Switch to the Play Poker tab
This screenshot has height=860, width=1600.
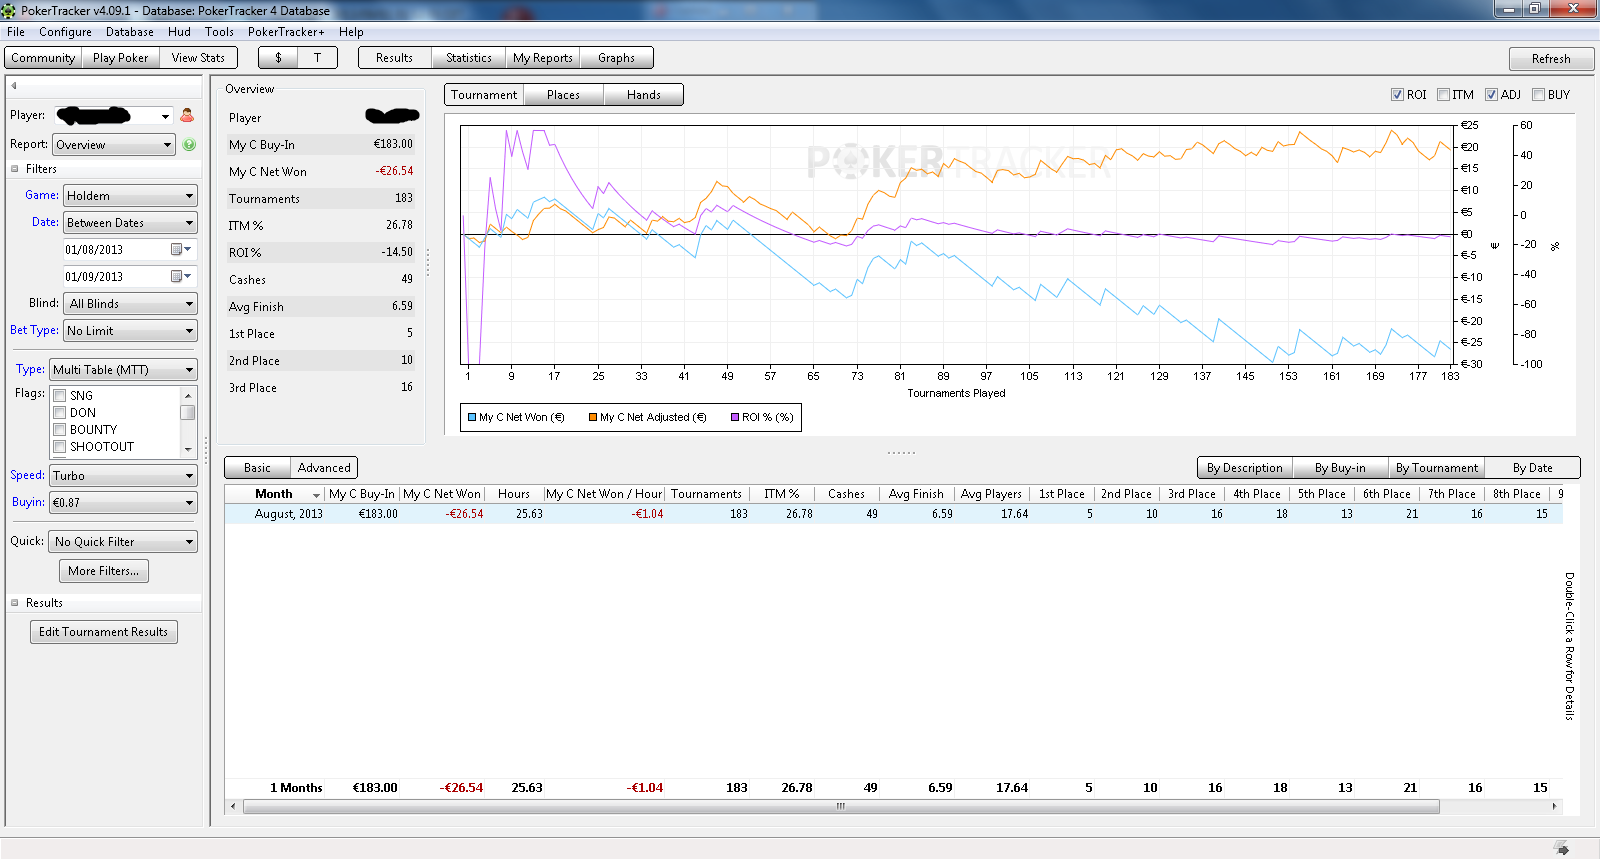120,58
